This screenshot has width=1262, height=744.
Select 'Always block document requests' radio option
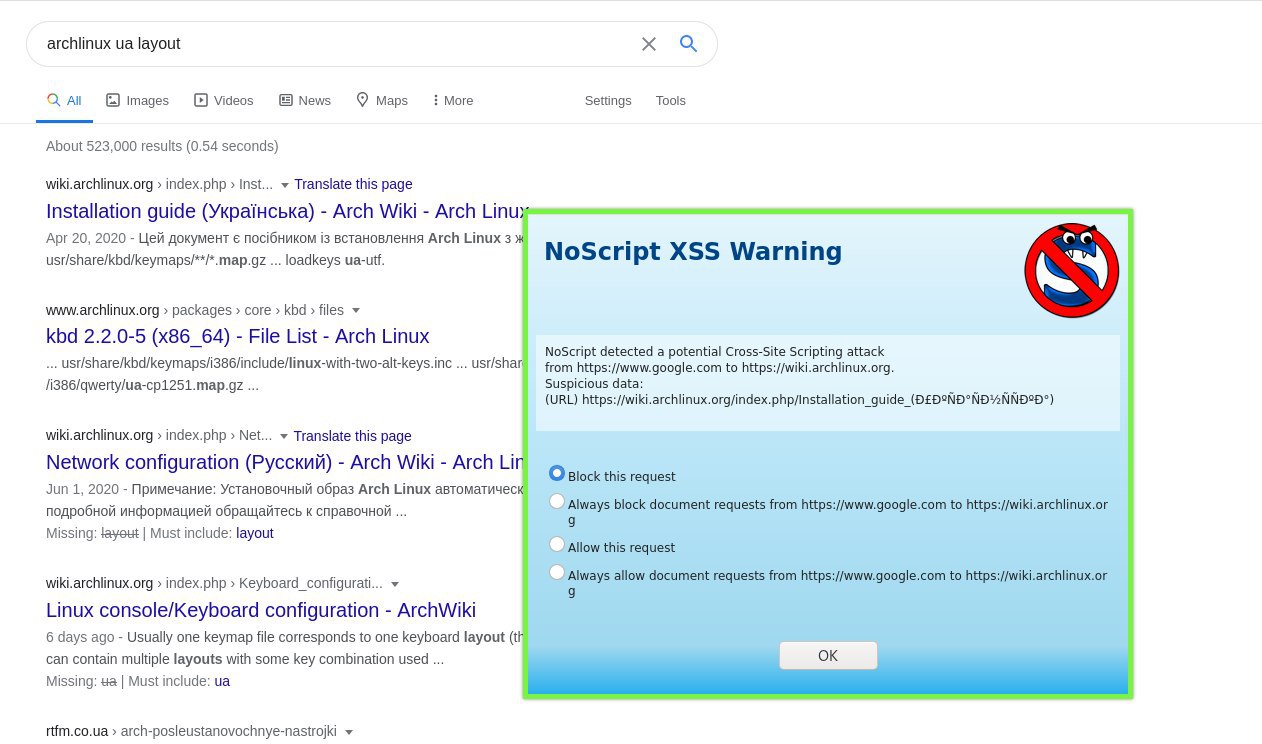tap(557, 501)
